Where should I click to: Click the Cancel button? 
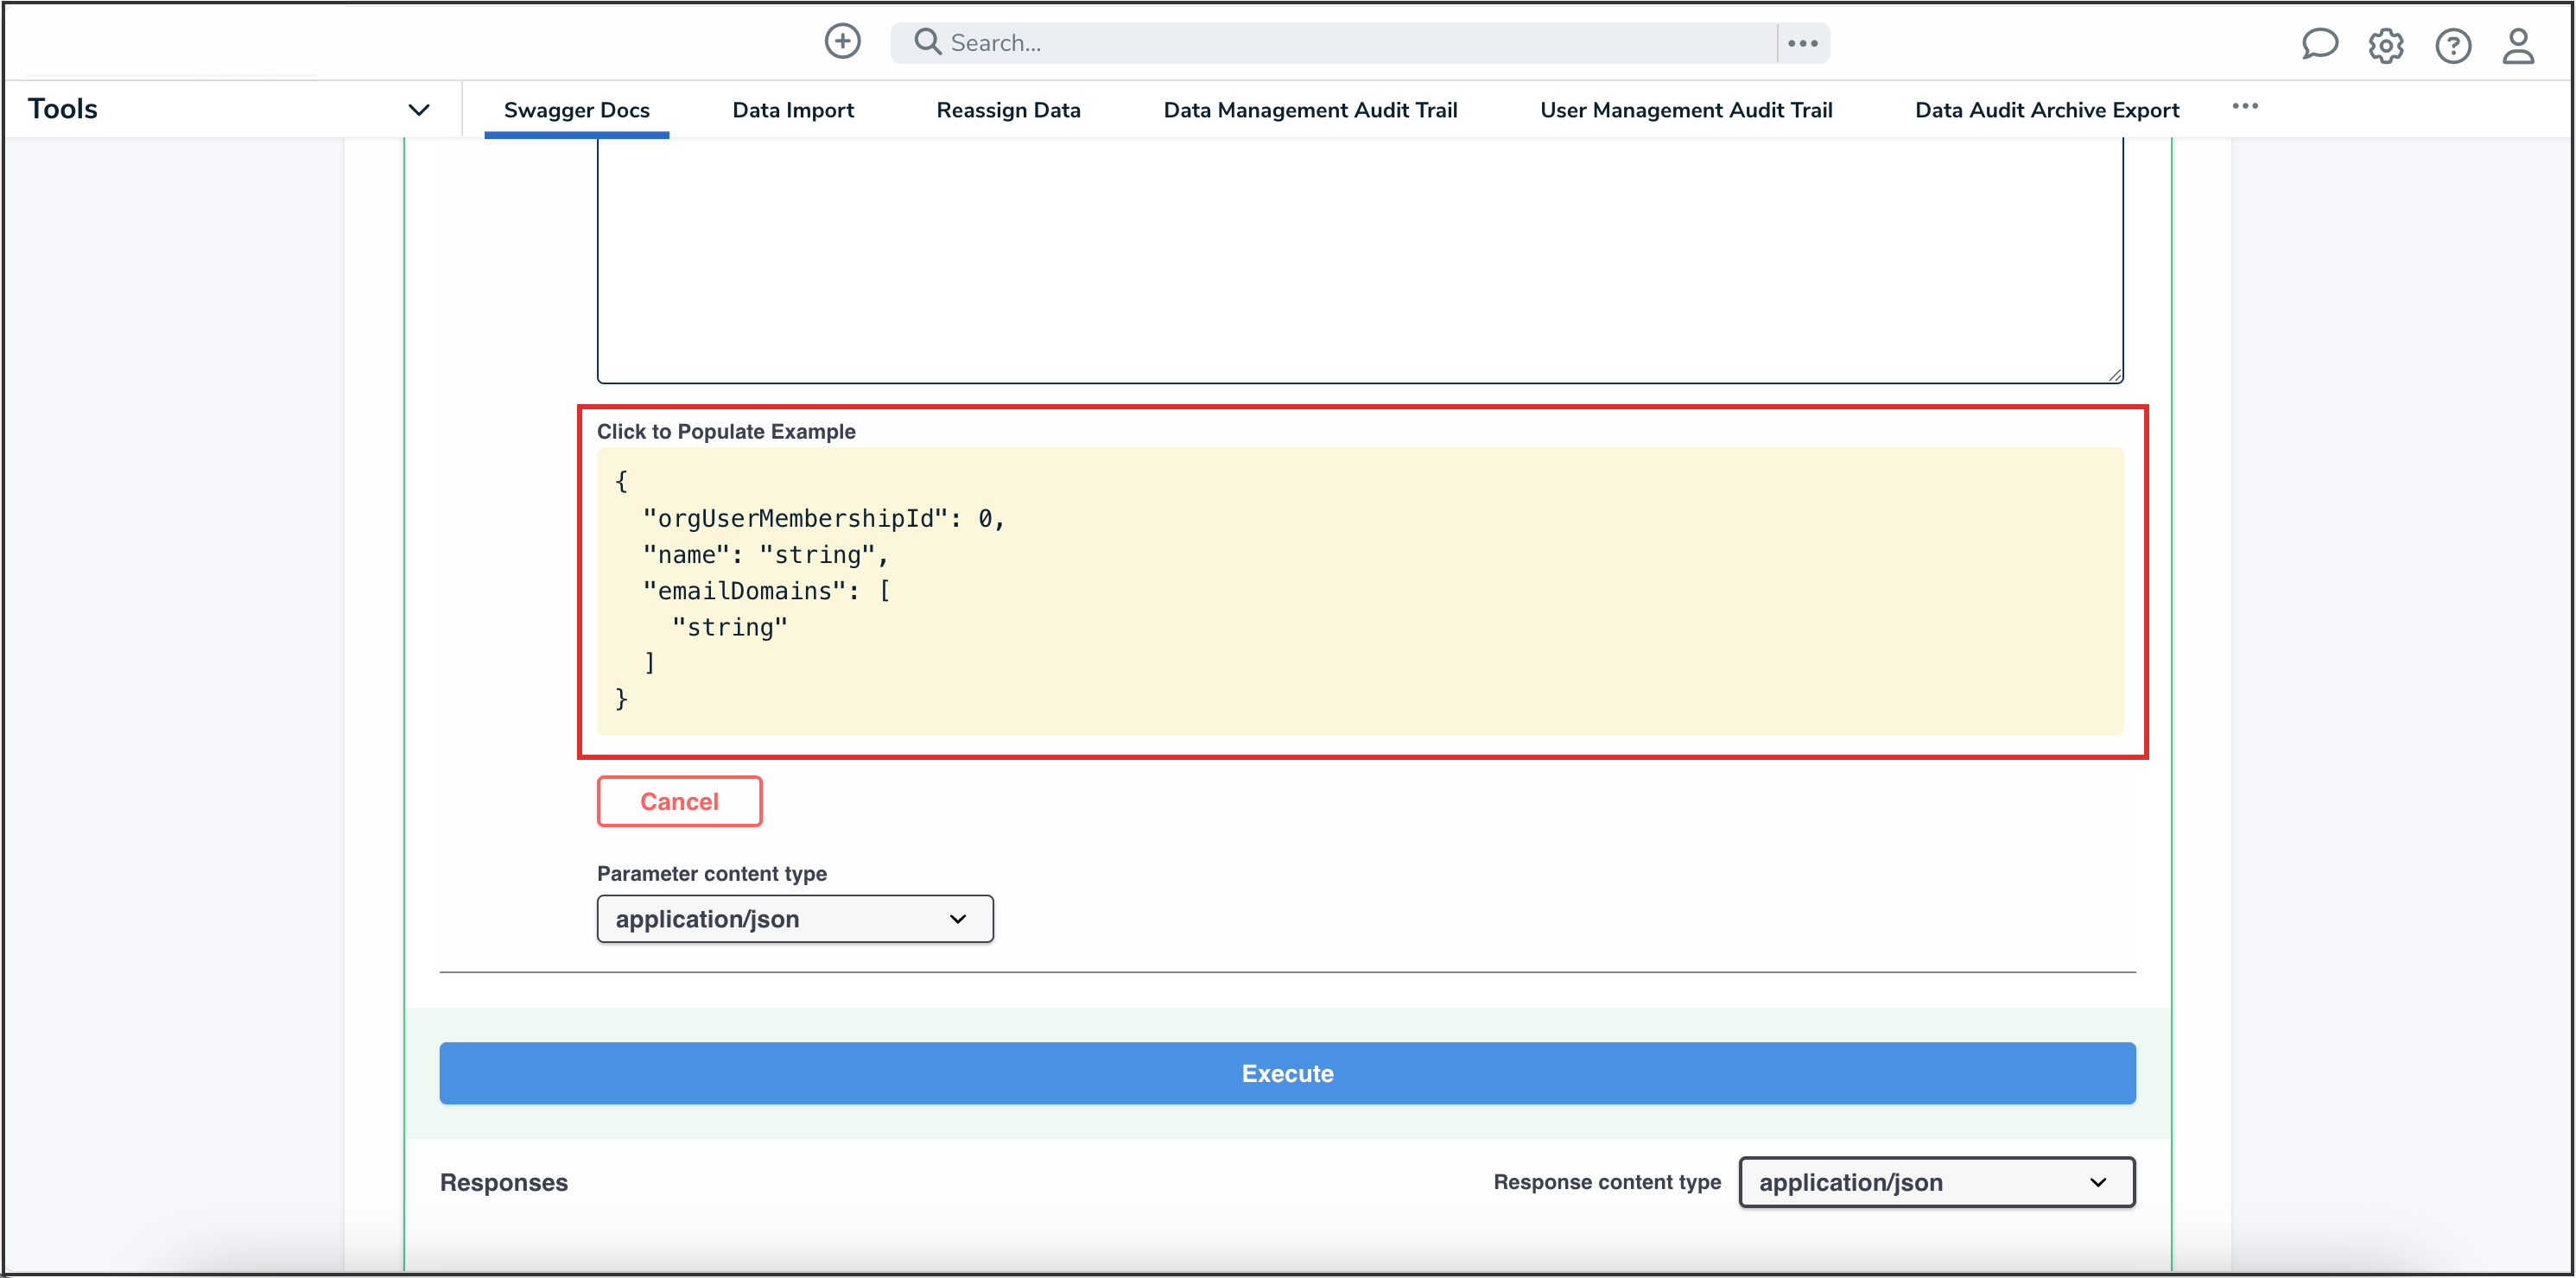point(679,801)
